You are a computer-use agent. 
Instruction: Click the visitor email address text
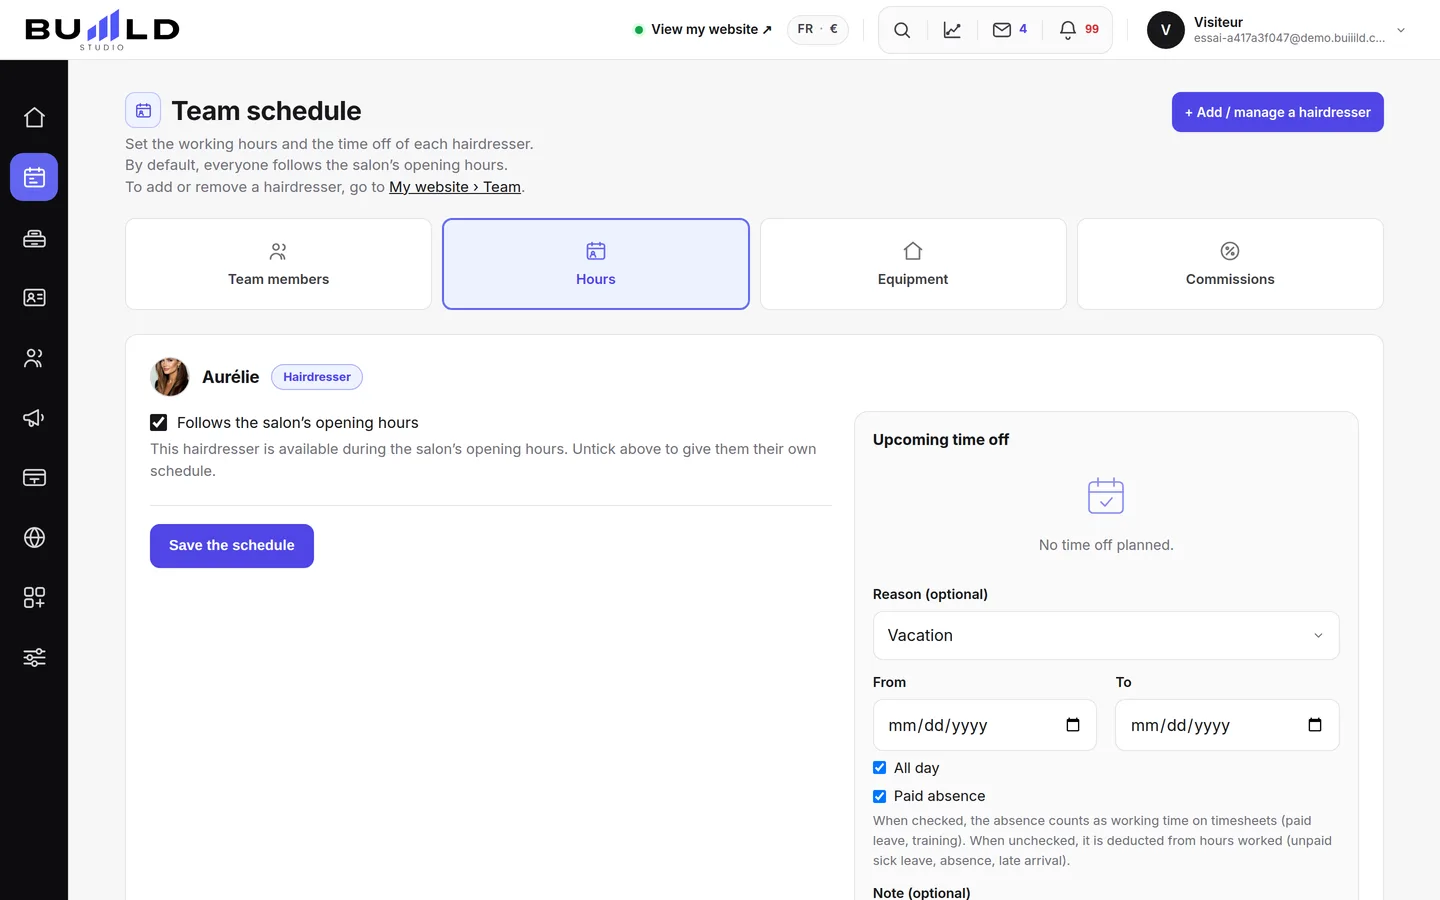pyautogui.click(x=1289, y=38)
